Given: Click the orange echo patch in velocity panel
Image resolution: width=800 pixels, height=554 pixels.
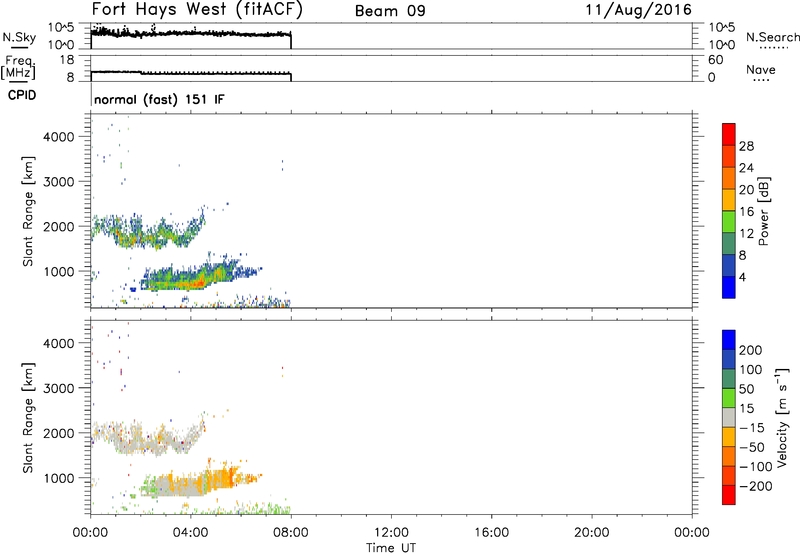Looking at the screenshot, I should point(224,479).
